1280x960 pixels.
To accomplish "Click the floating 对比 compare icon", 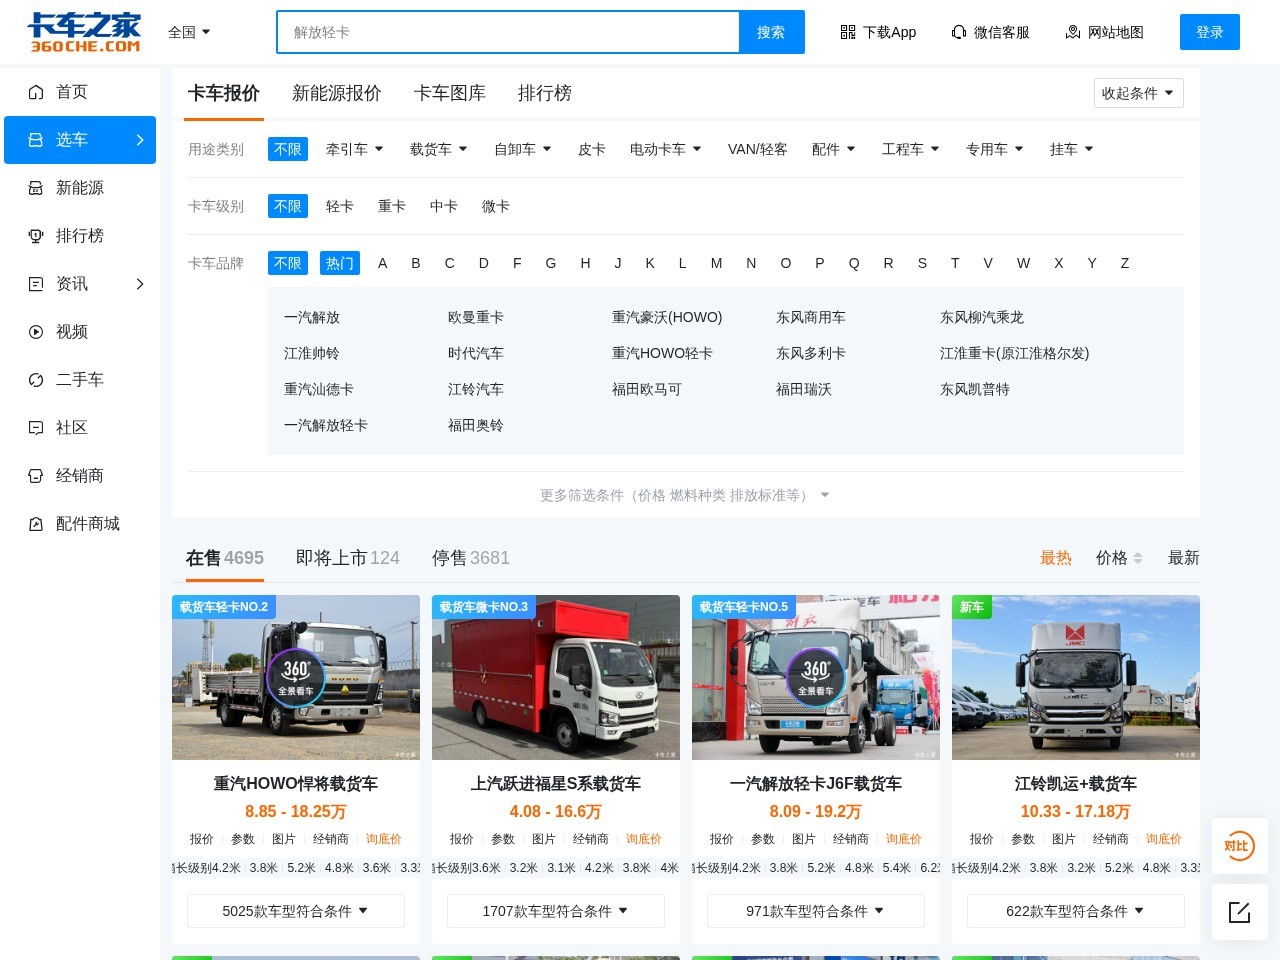I will coord(1239,846).
